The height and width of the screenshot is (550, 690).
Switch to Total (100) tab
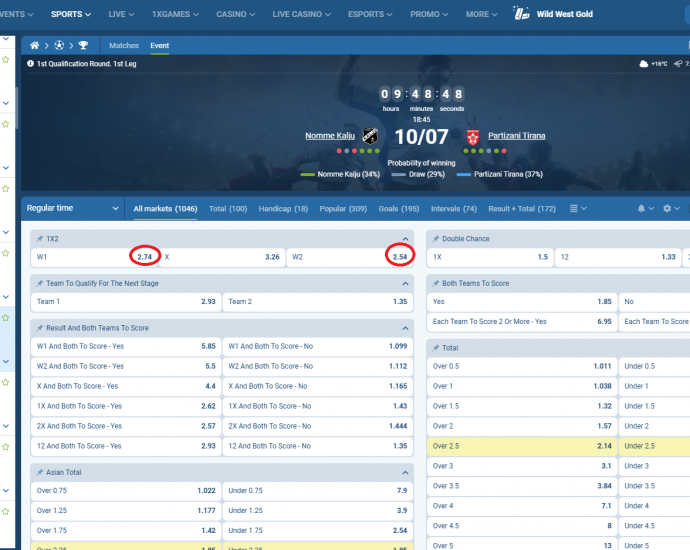tap(228, 209)
